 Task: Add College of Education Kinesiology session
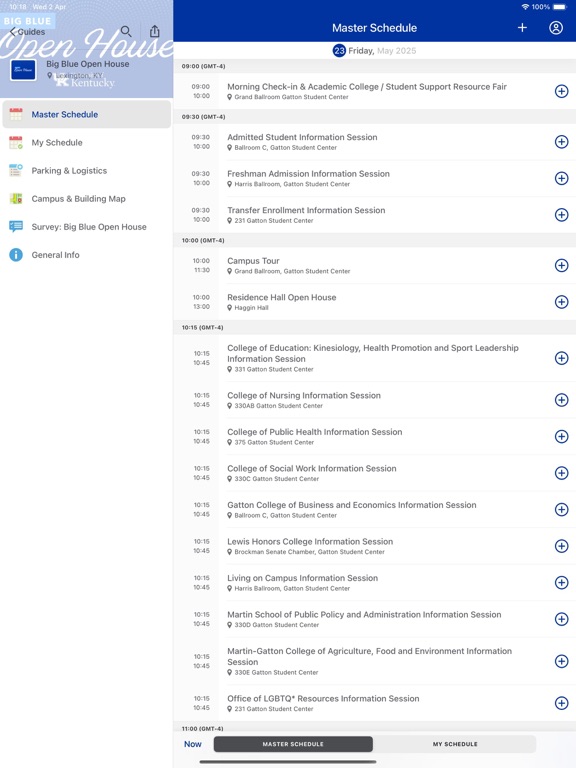[x=561, y=358]
